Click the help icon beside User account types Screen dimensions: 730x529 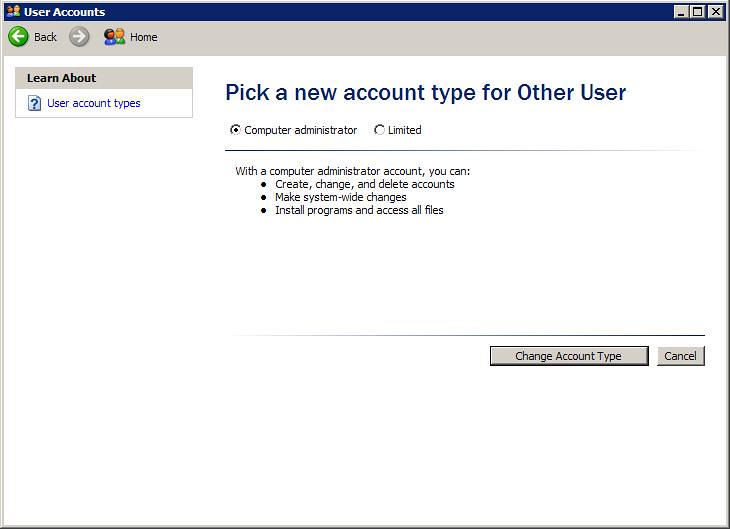tap(34, 103)
